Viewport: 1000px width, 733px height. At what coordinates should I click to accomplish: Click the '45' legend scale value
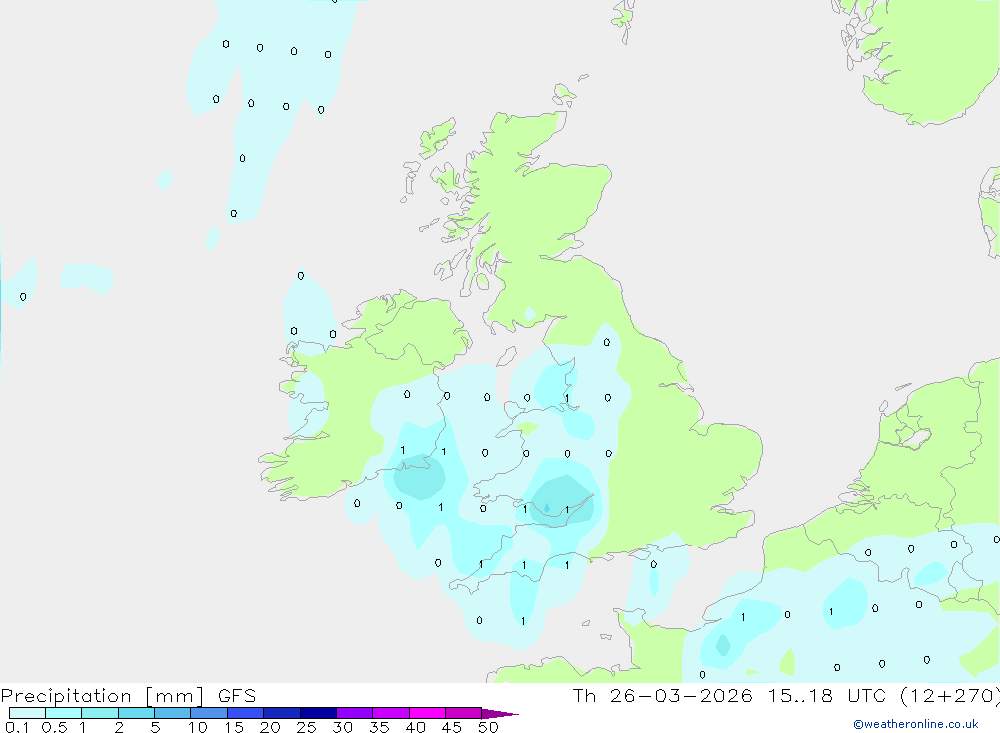[x=452, y=727]
